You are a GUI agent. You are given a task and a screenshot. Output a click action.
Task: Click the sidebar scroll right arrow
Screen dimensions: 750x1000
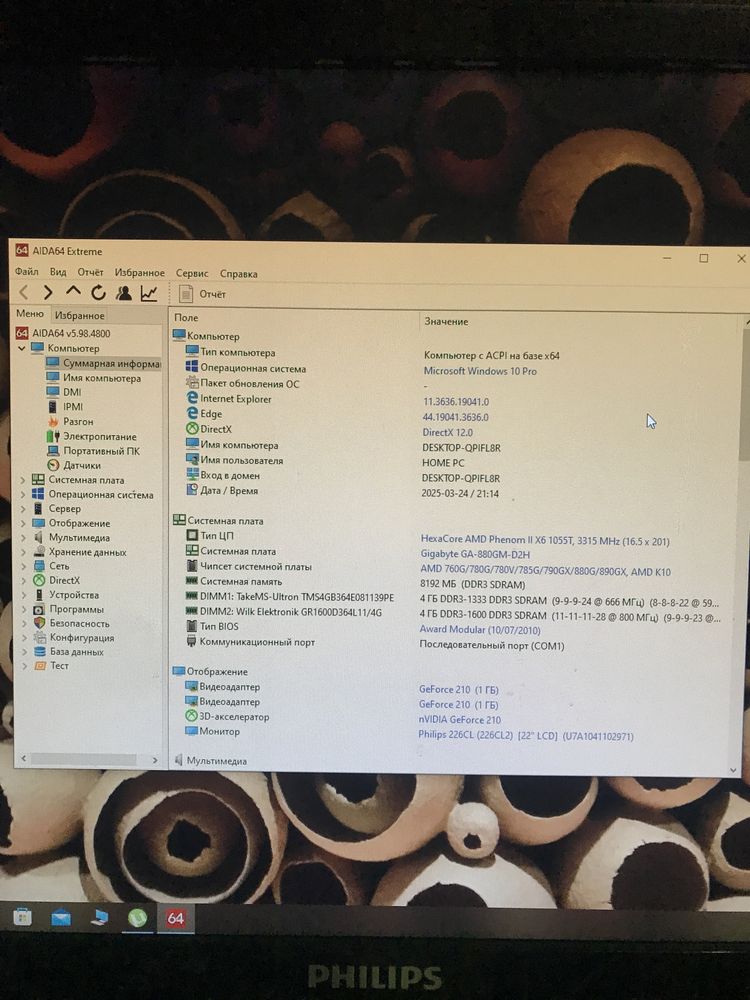tap(154, 760)
